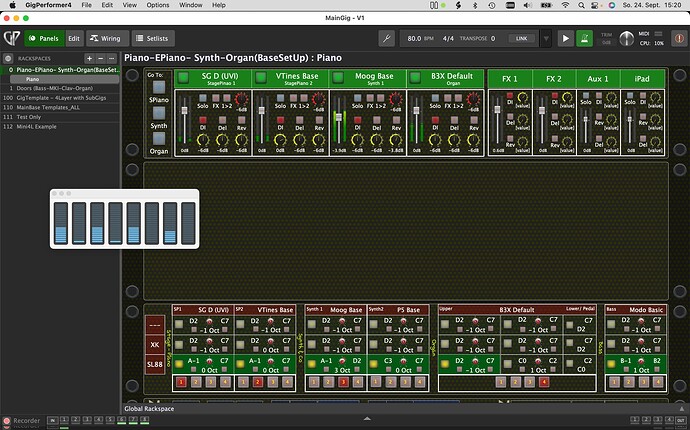This screenshot has height=430, width=690.
Task: Turn yellow DI knob in VTines Base channel
Action: pyautogui.click(x=280, y=140)
